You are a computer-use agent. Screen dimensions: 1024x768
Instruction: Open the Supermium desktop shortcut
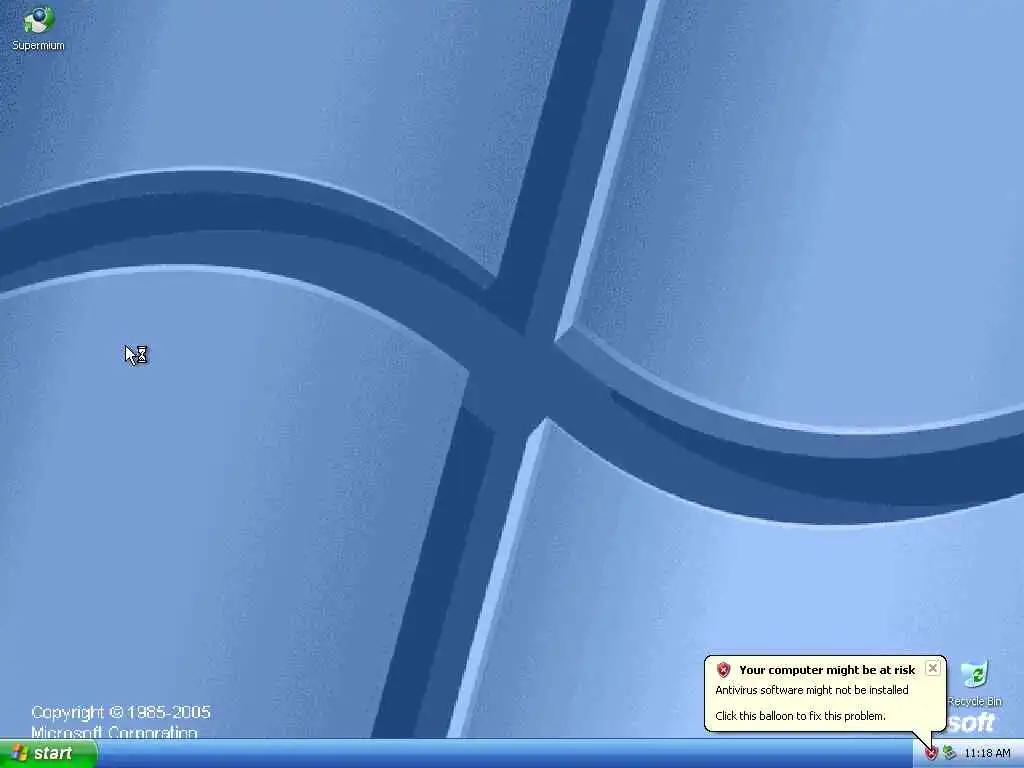pyautogui.click(x=38, y=29)
